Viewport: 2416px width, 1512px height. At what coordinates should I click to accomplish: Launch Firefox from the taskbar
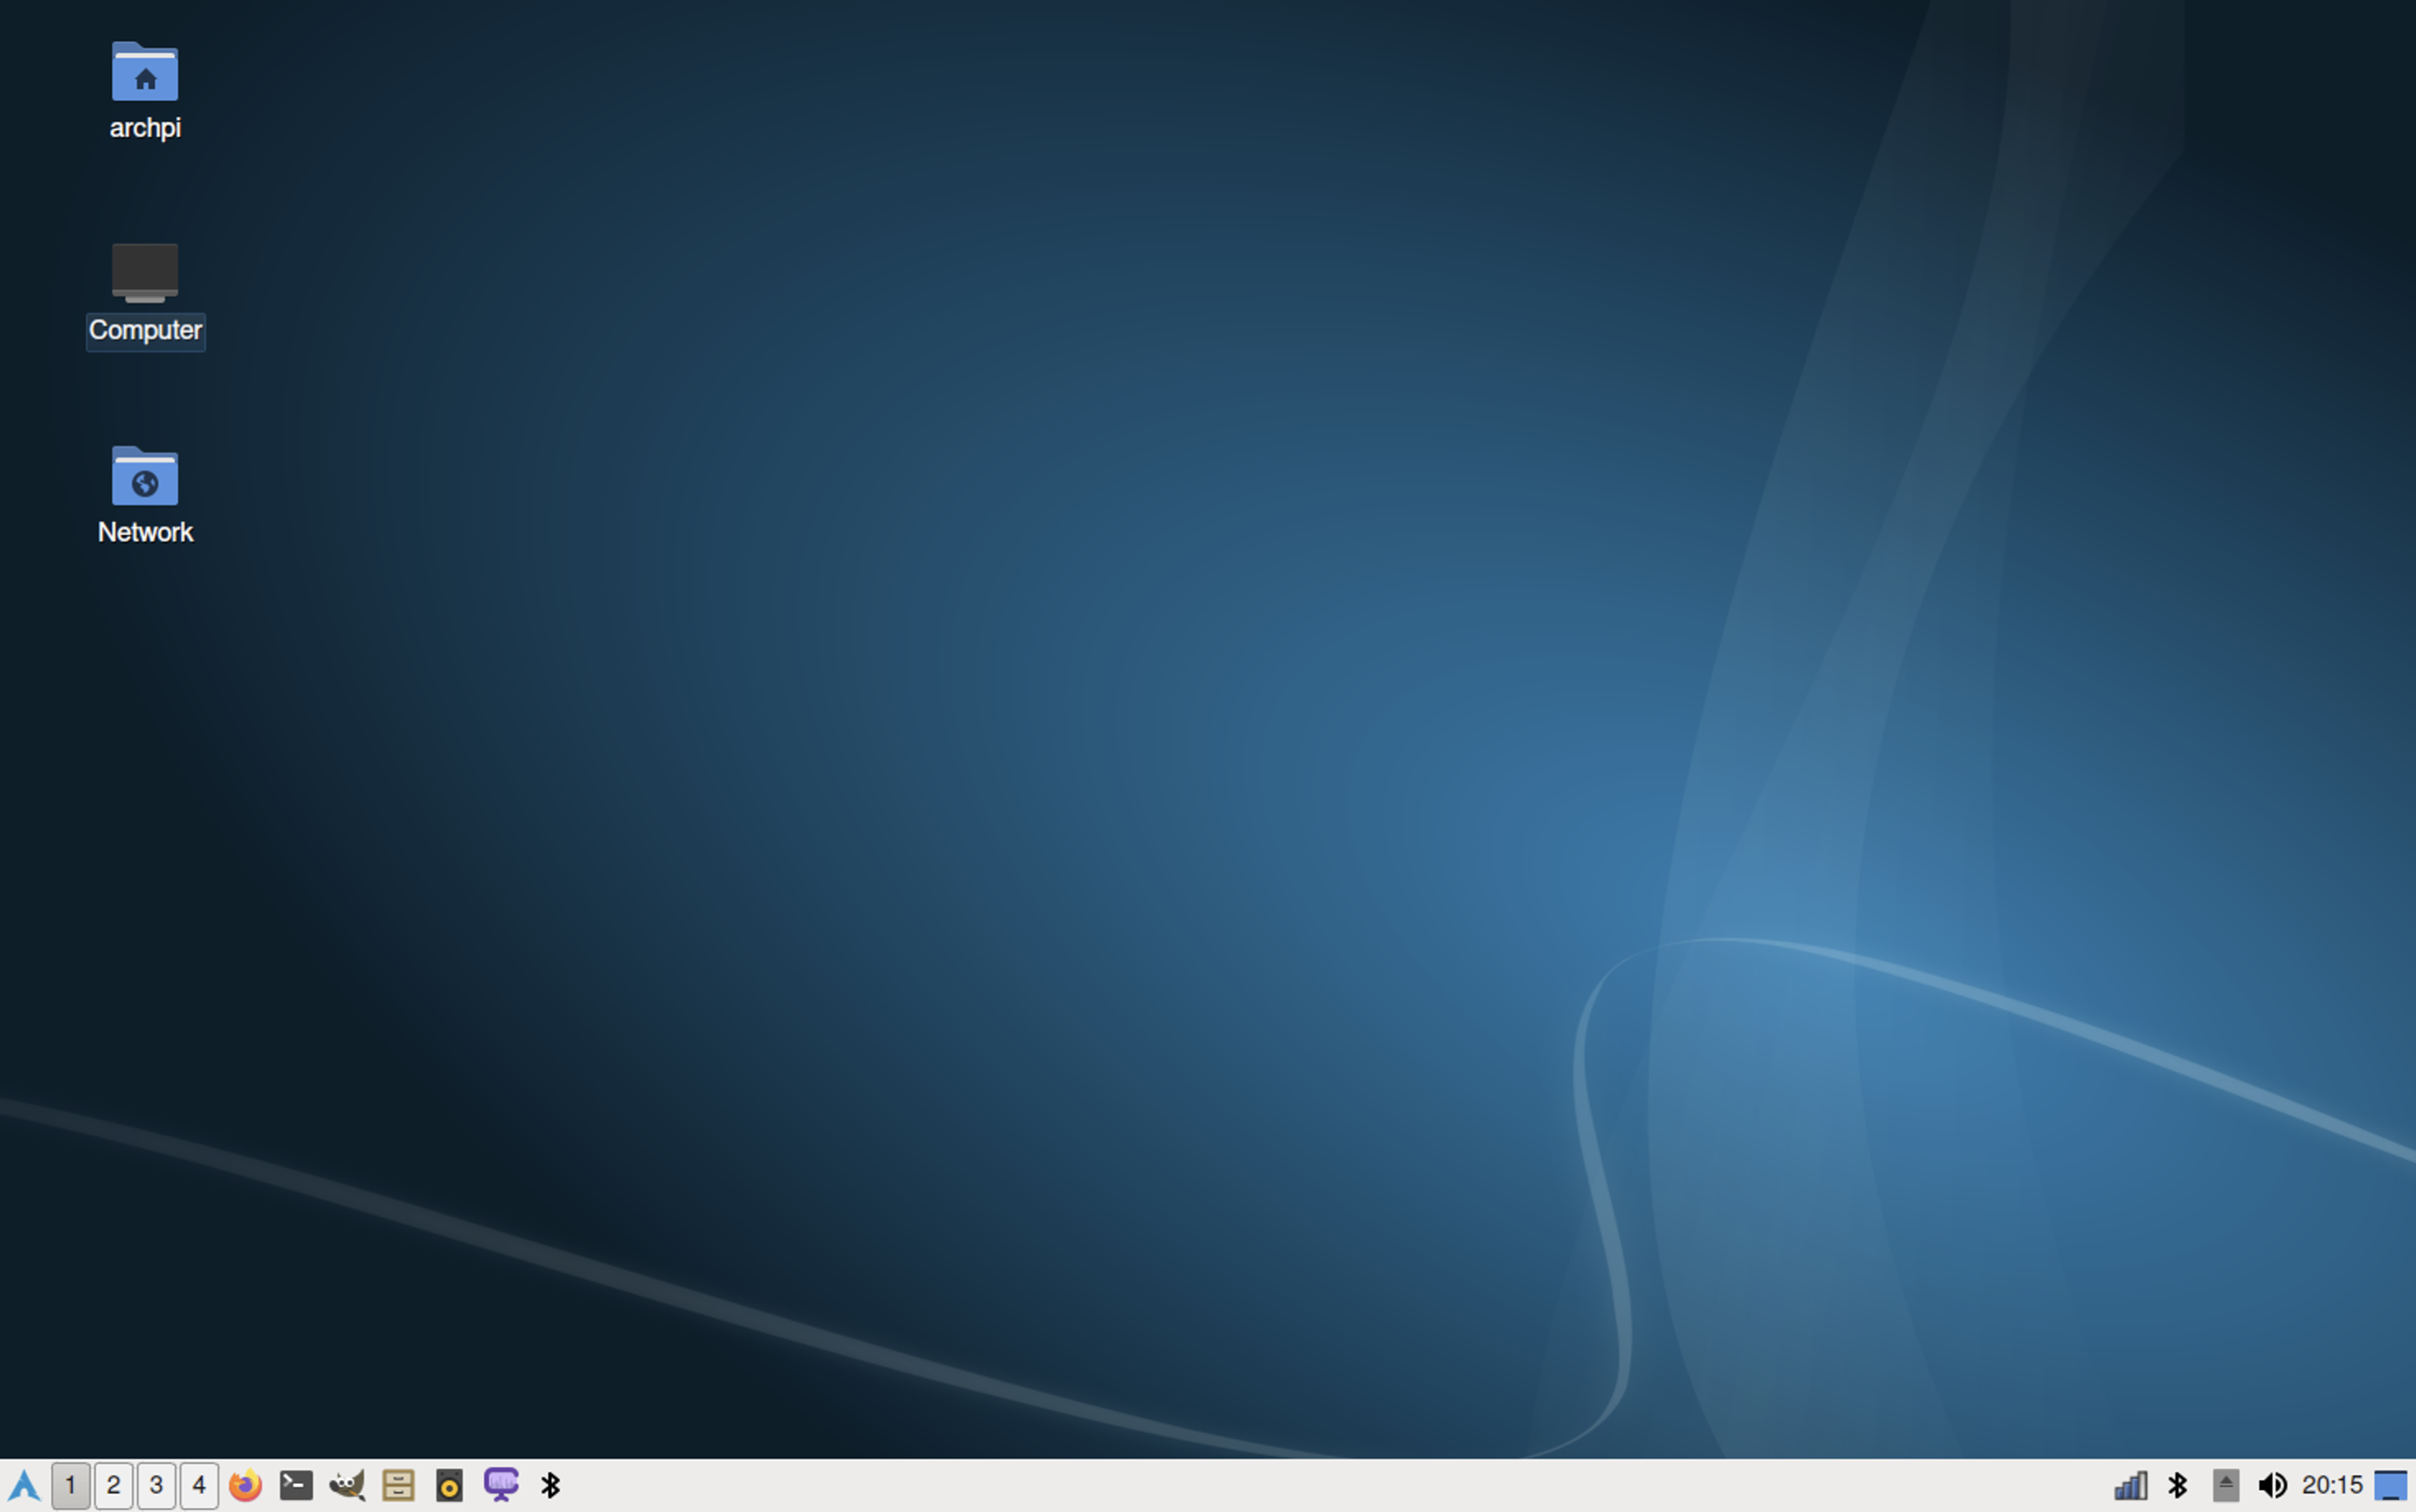coord(244,1484)
